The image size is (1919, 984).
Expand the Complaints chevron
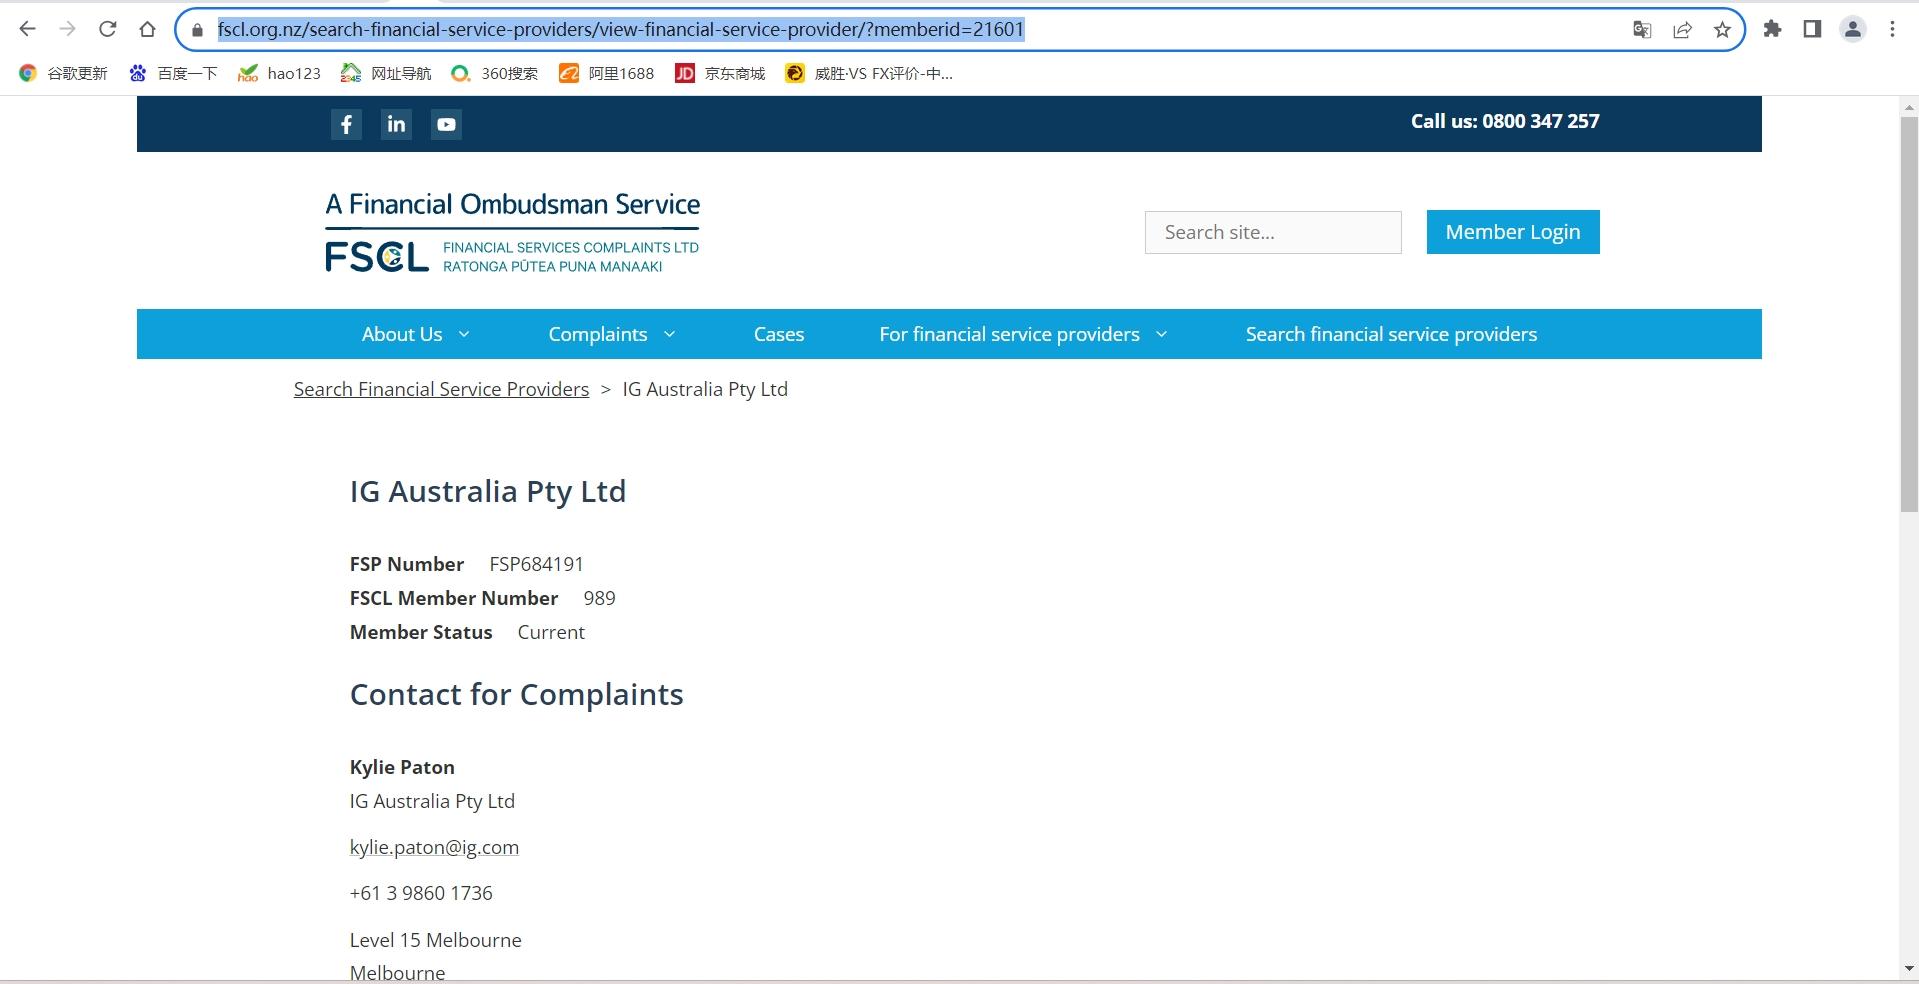(669, 334)
